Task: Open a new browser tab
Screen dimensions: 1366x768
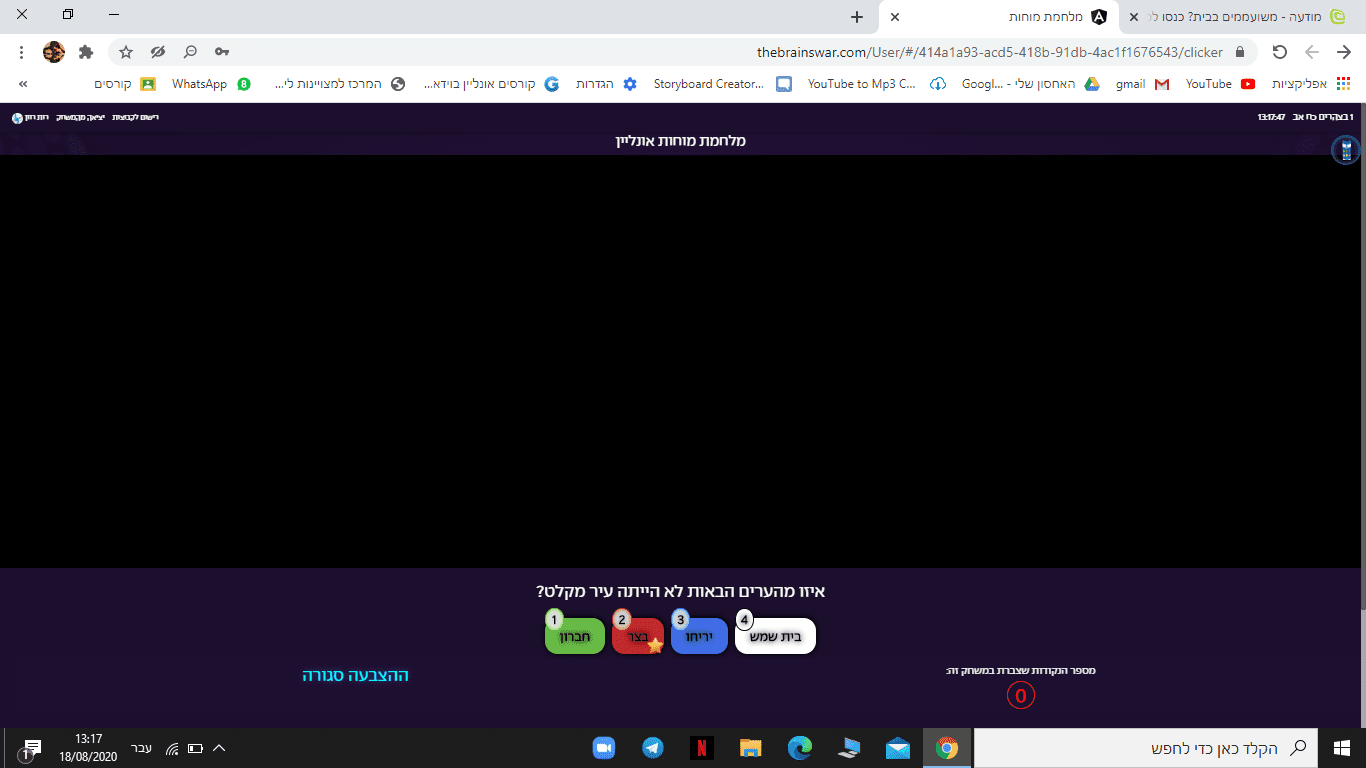Action: (x=856, y=17)
